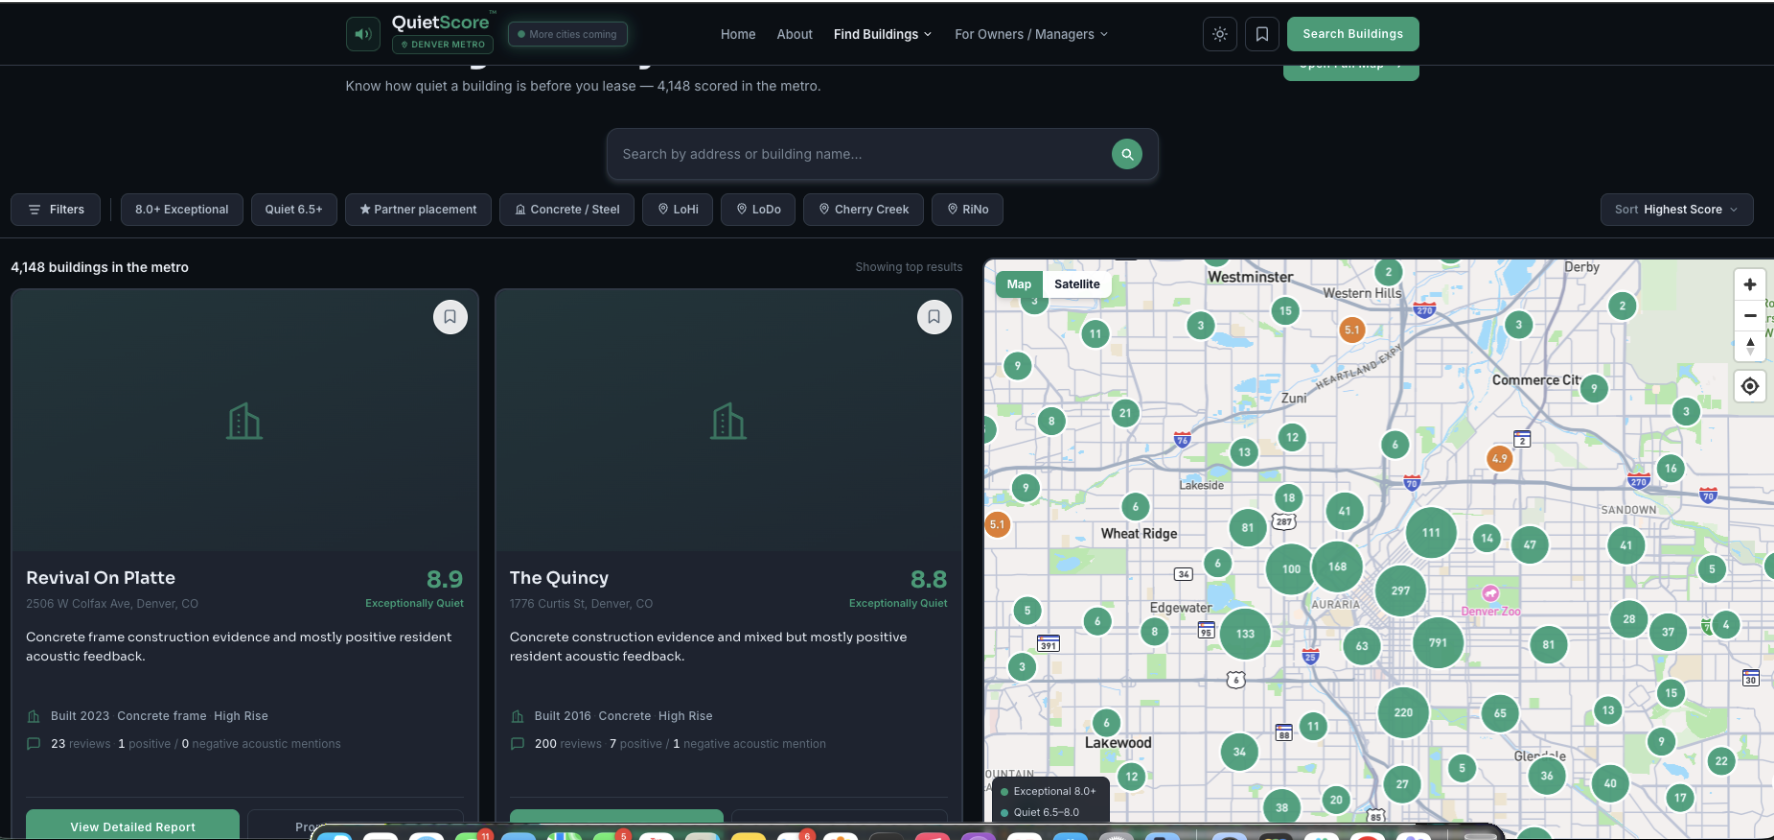1774x840 pixels.
Task: Open the 168 buildings map cluster
Action: [1337, 567]
